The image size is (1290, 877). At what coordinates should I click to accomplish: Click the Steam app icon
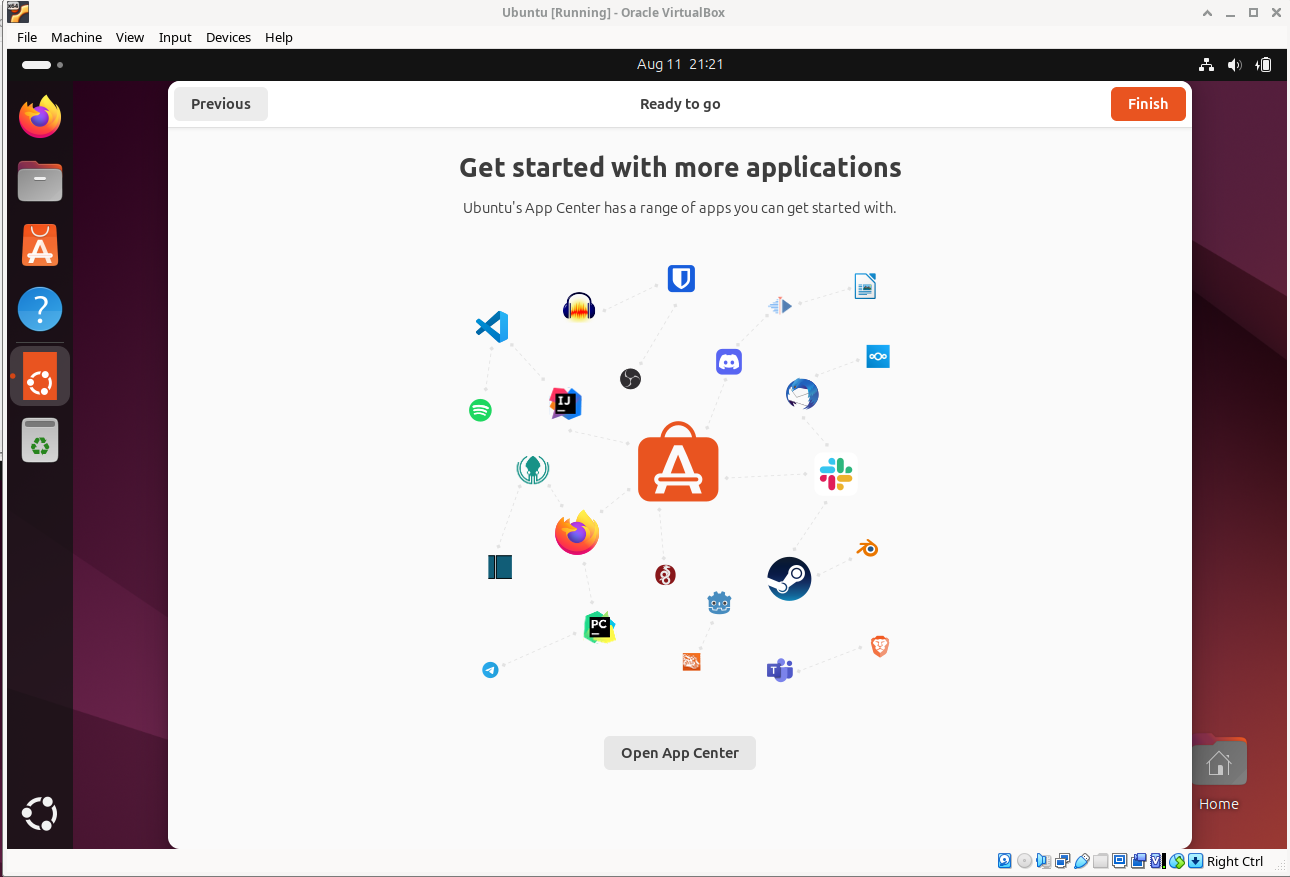tap(789, 578)
